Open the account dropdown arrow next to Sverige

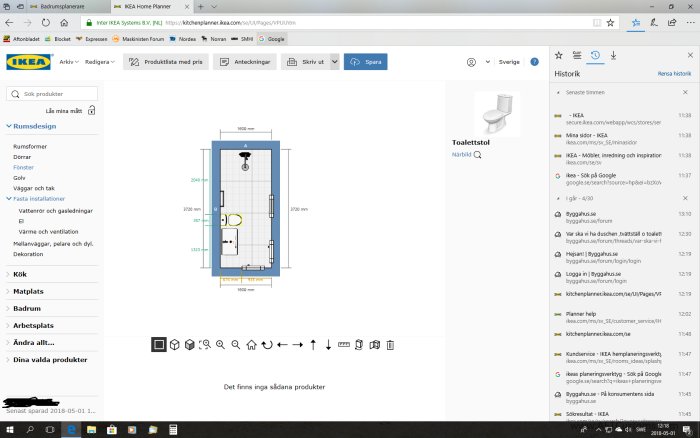click(488, 62)
